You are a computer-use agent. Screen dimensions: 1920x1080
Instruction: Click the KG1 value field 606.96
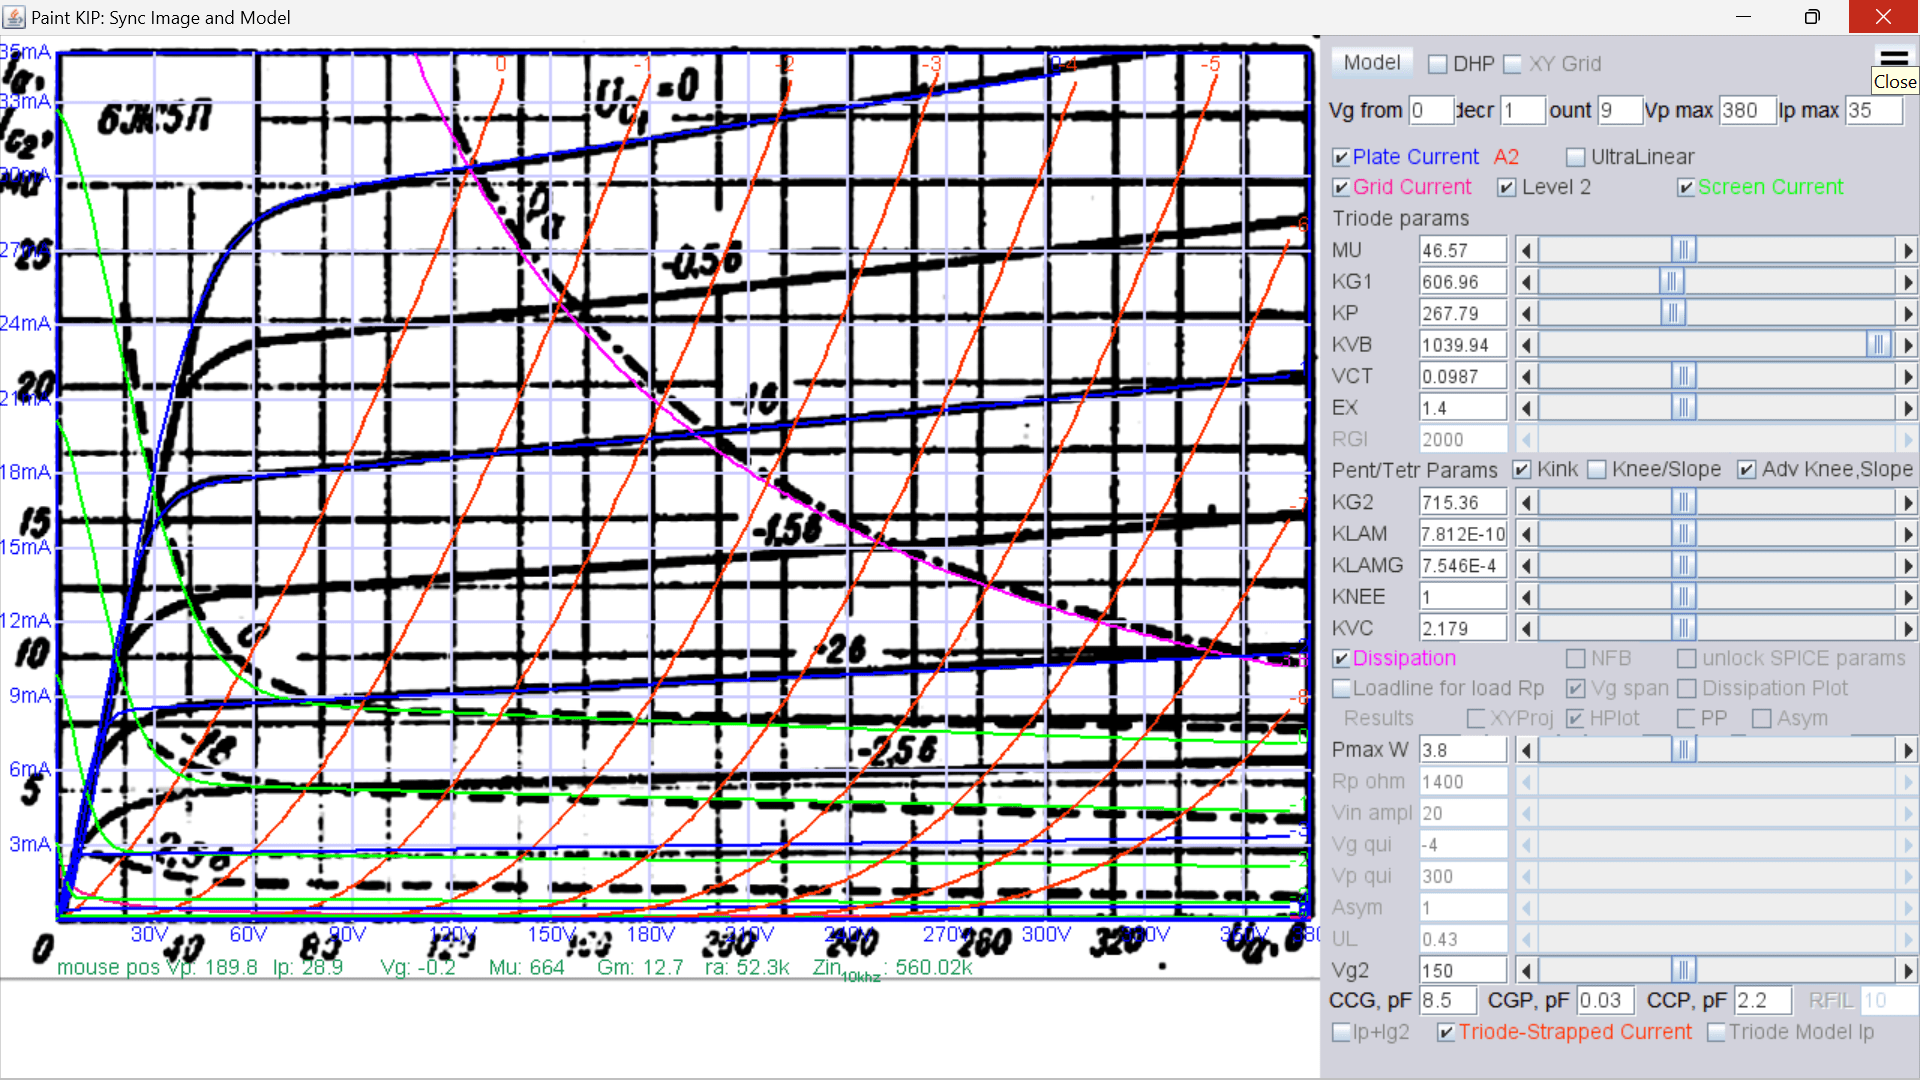pyautogui.click(x=1462, y=282)
